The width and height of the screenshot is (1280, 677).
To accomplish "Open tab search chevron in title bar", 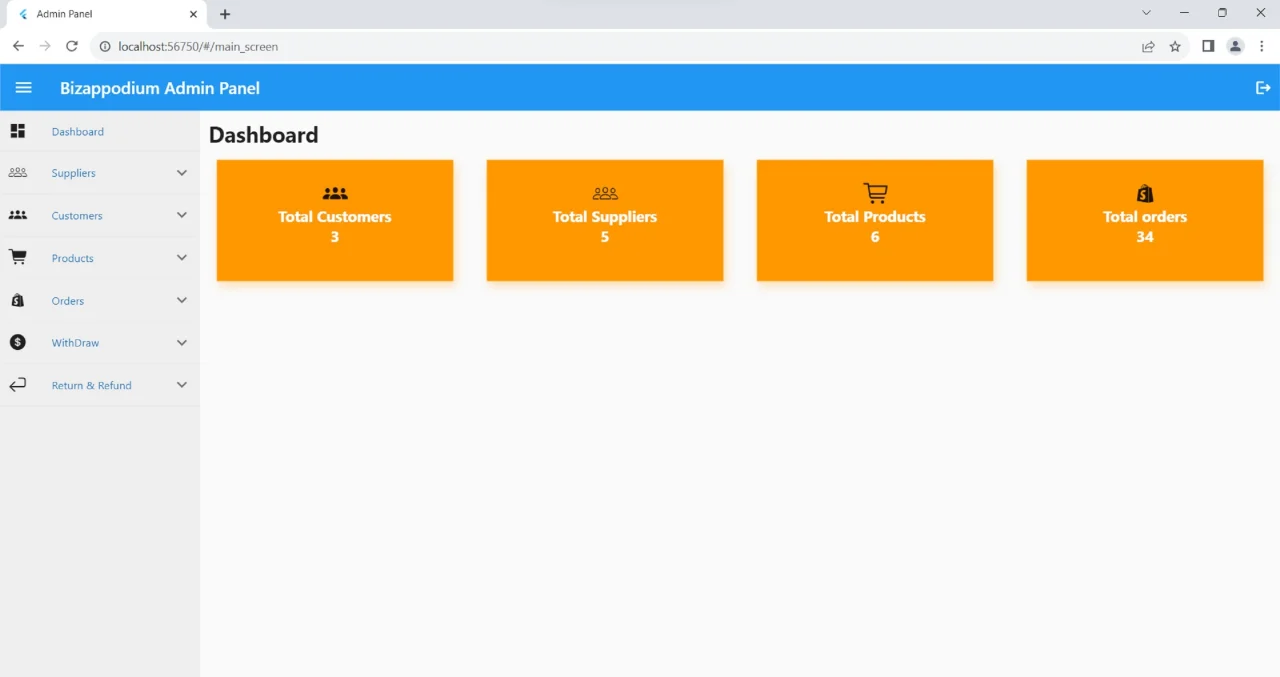I will click(1146, 13).
